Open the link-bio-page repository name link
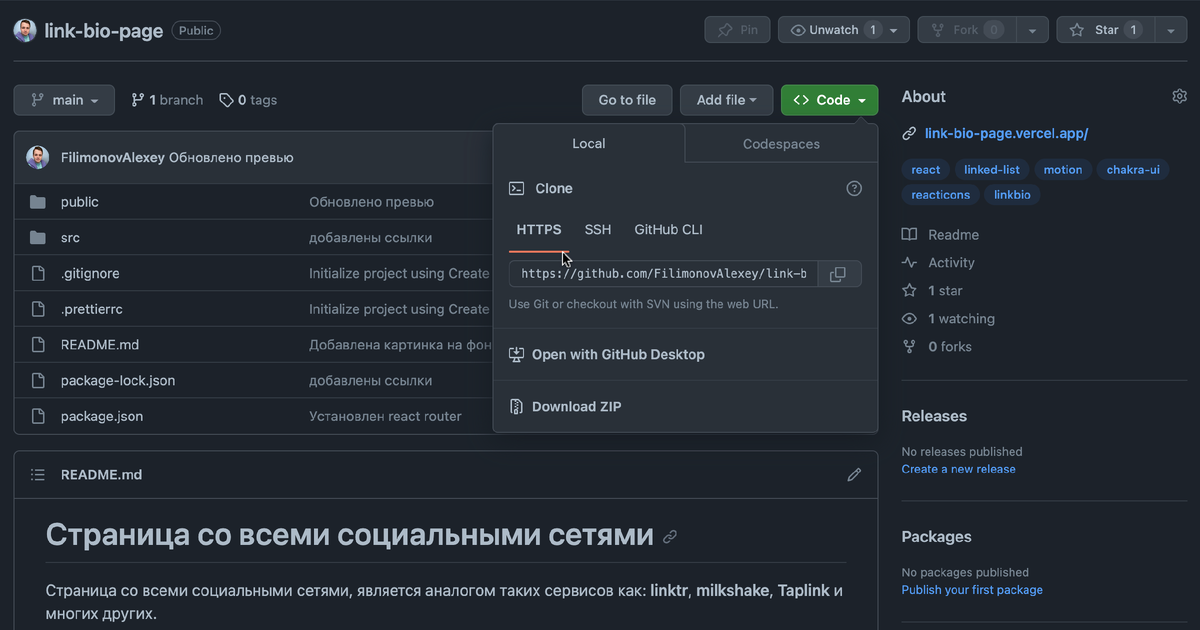 [x=104, y=30]
